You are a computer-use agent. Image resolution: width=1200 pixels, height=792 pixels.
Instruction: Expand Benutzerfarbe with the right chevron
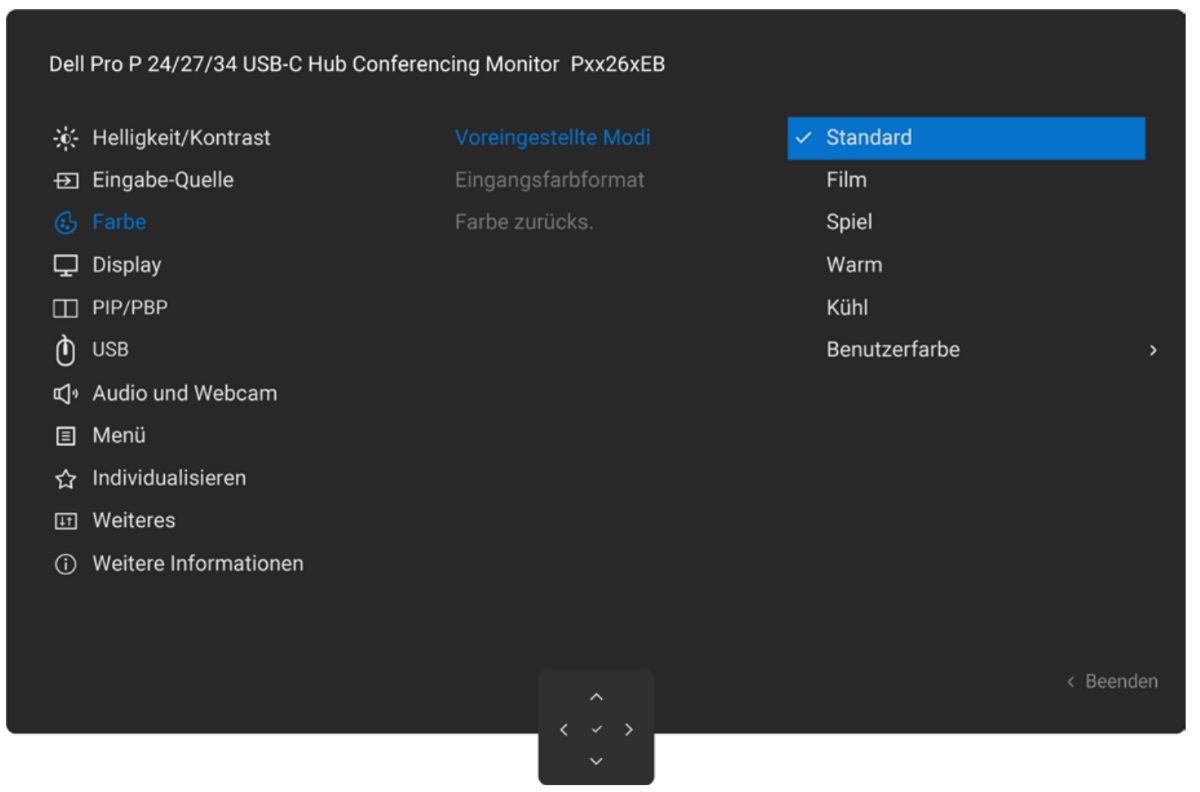(1153, 350)
